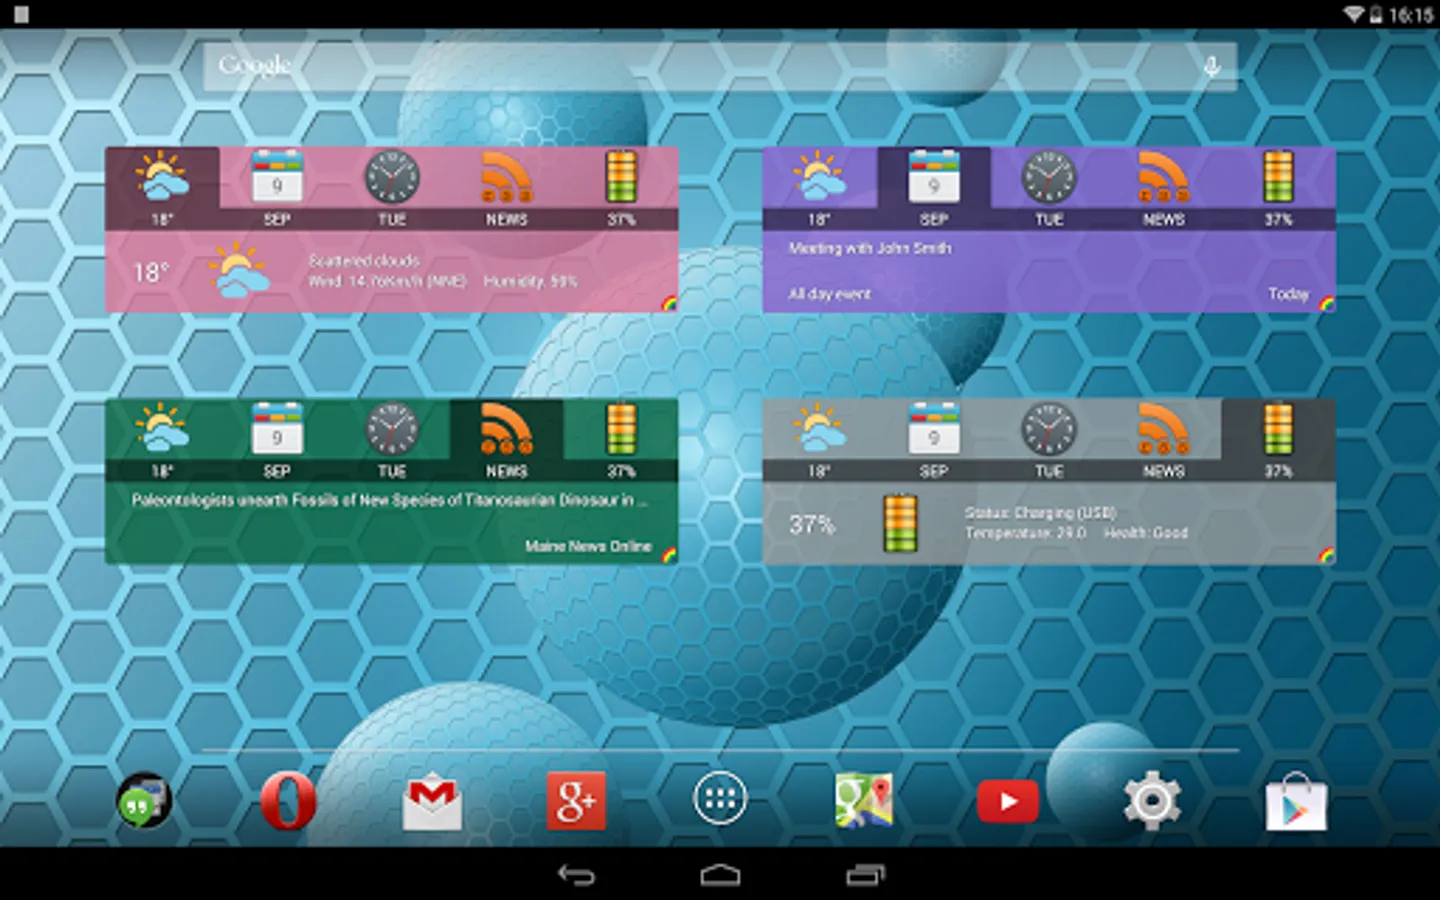Screen dimensions: 1440x900
Task: Tap weather icon in gray widget
Action: (x=819, y=429)
